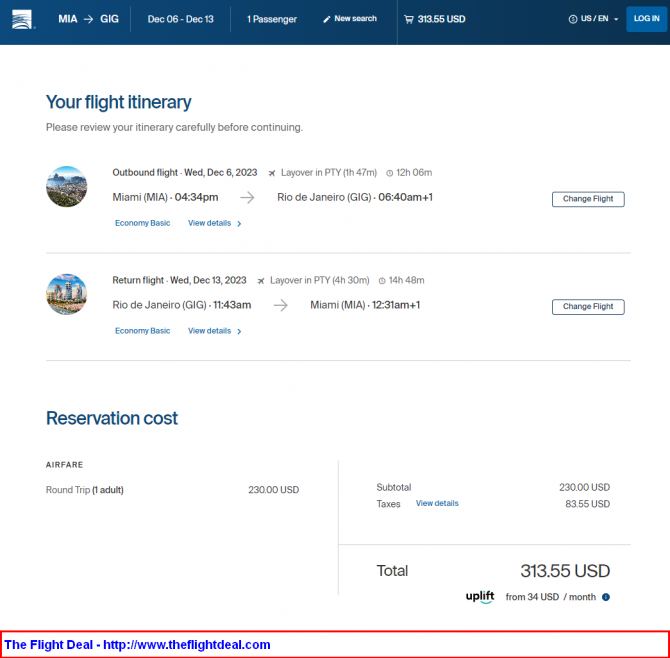Click Round Trip (1 adult) row
Screen dimensions: 670x658
172,490
